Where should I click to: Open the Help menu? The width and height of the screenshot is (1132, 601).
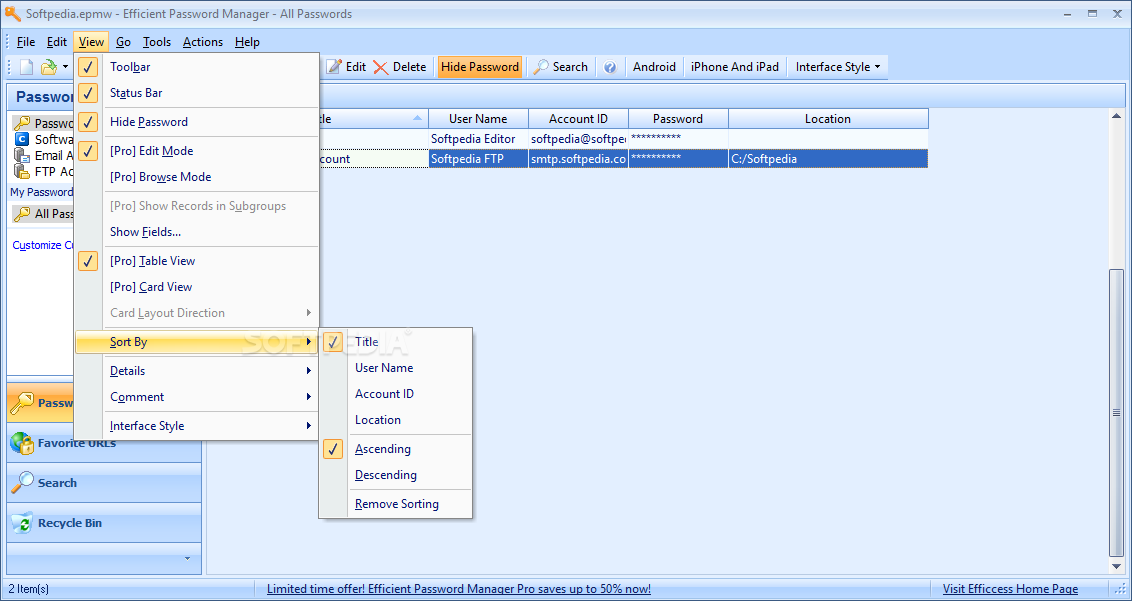(247, 42)
